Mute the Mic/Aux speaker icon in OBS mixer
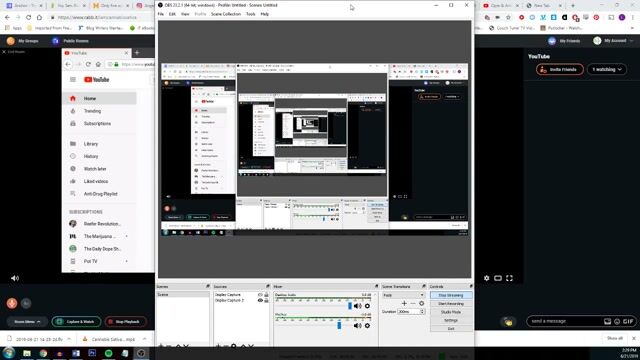Screen dimensions: 640x360 (358, 325)
